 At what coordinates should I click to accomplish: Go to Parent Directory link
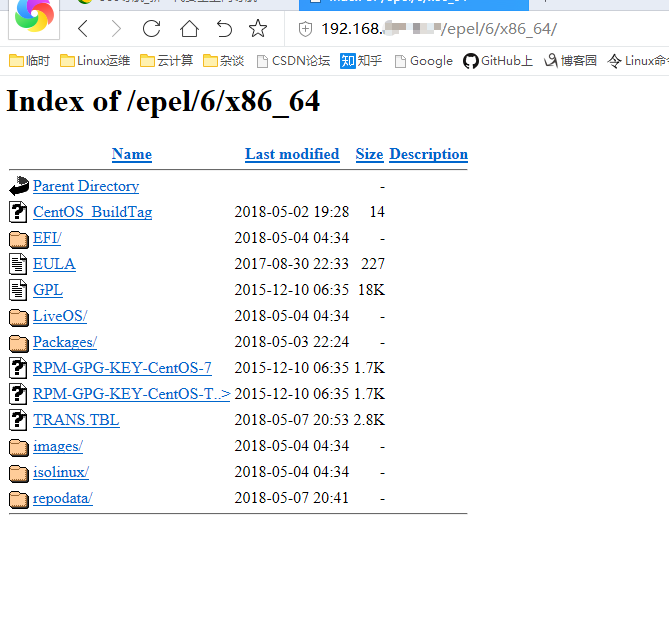click(x=86, y=186)
